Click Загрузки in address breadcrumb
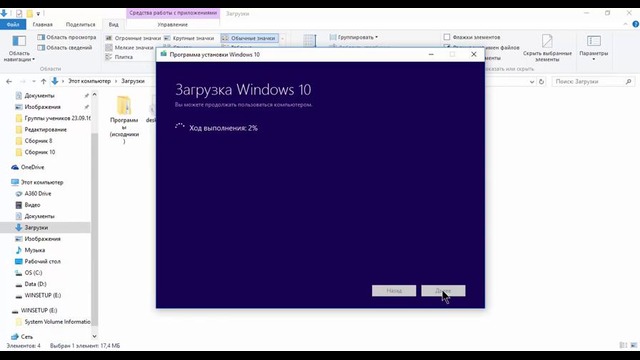 click(x=133, y=81)
